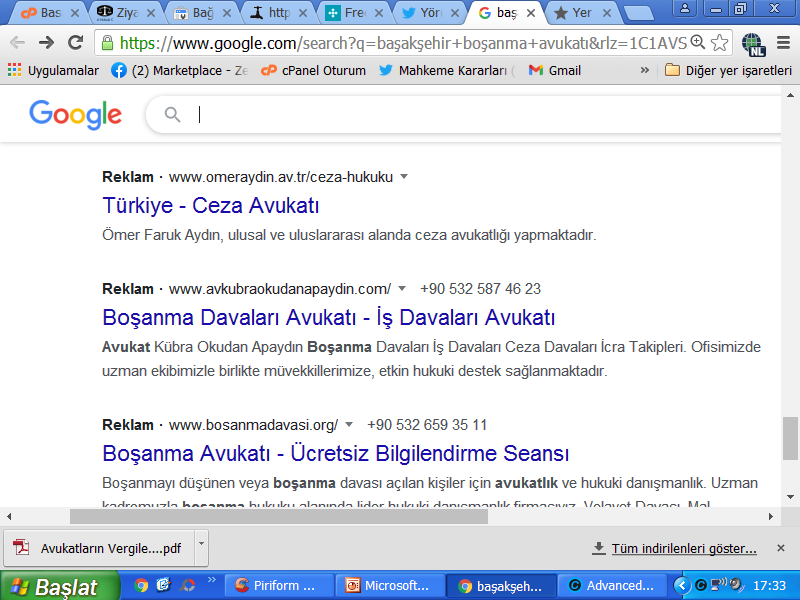Open a new tab with the new-tab button
This screenshot has height=600, width=800.
(x=638, y=13)
